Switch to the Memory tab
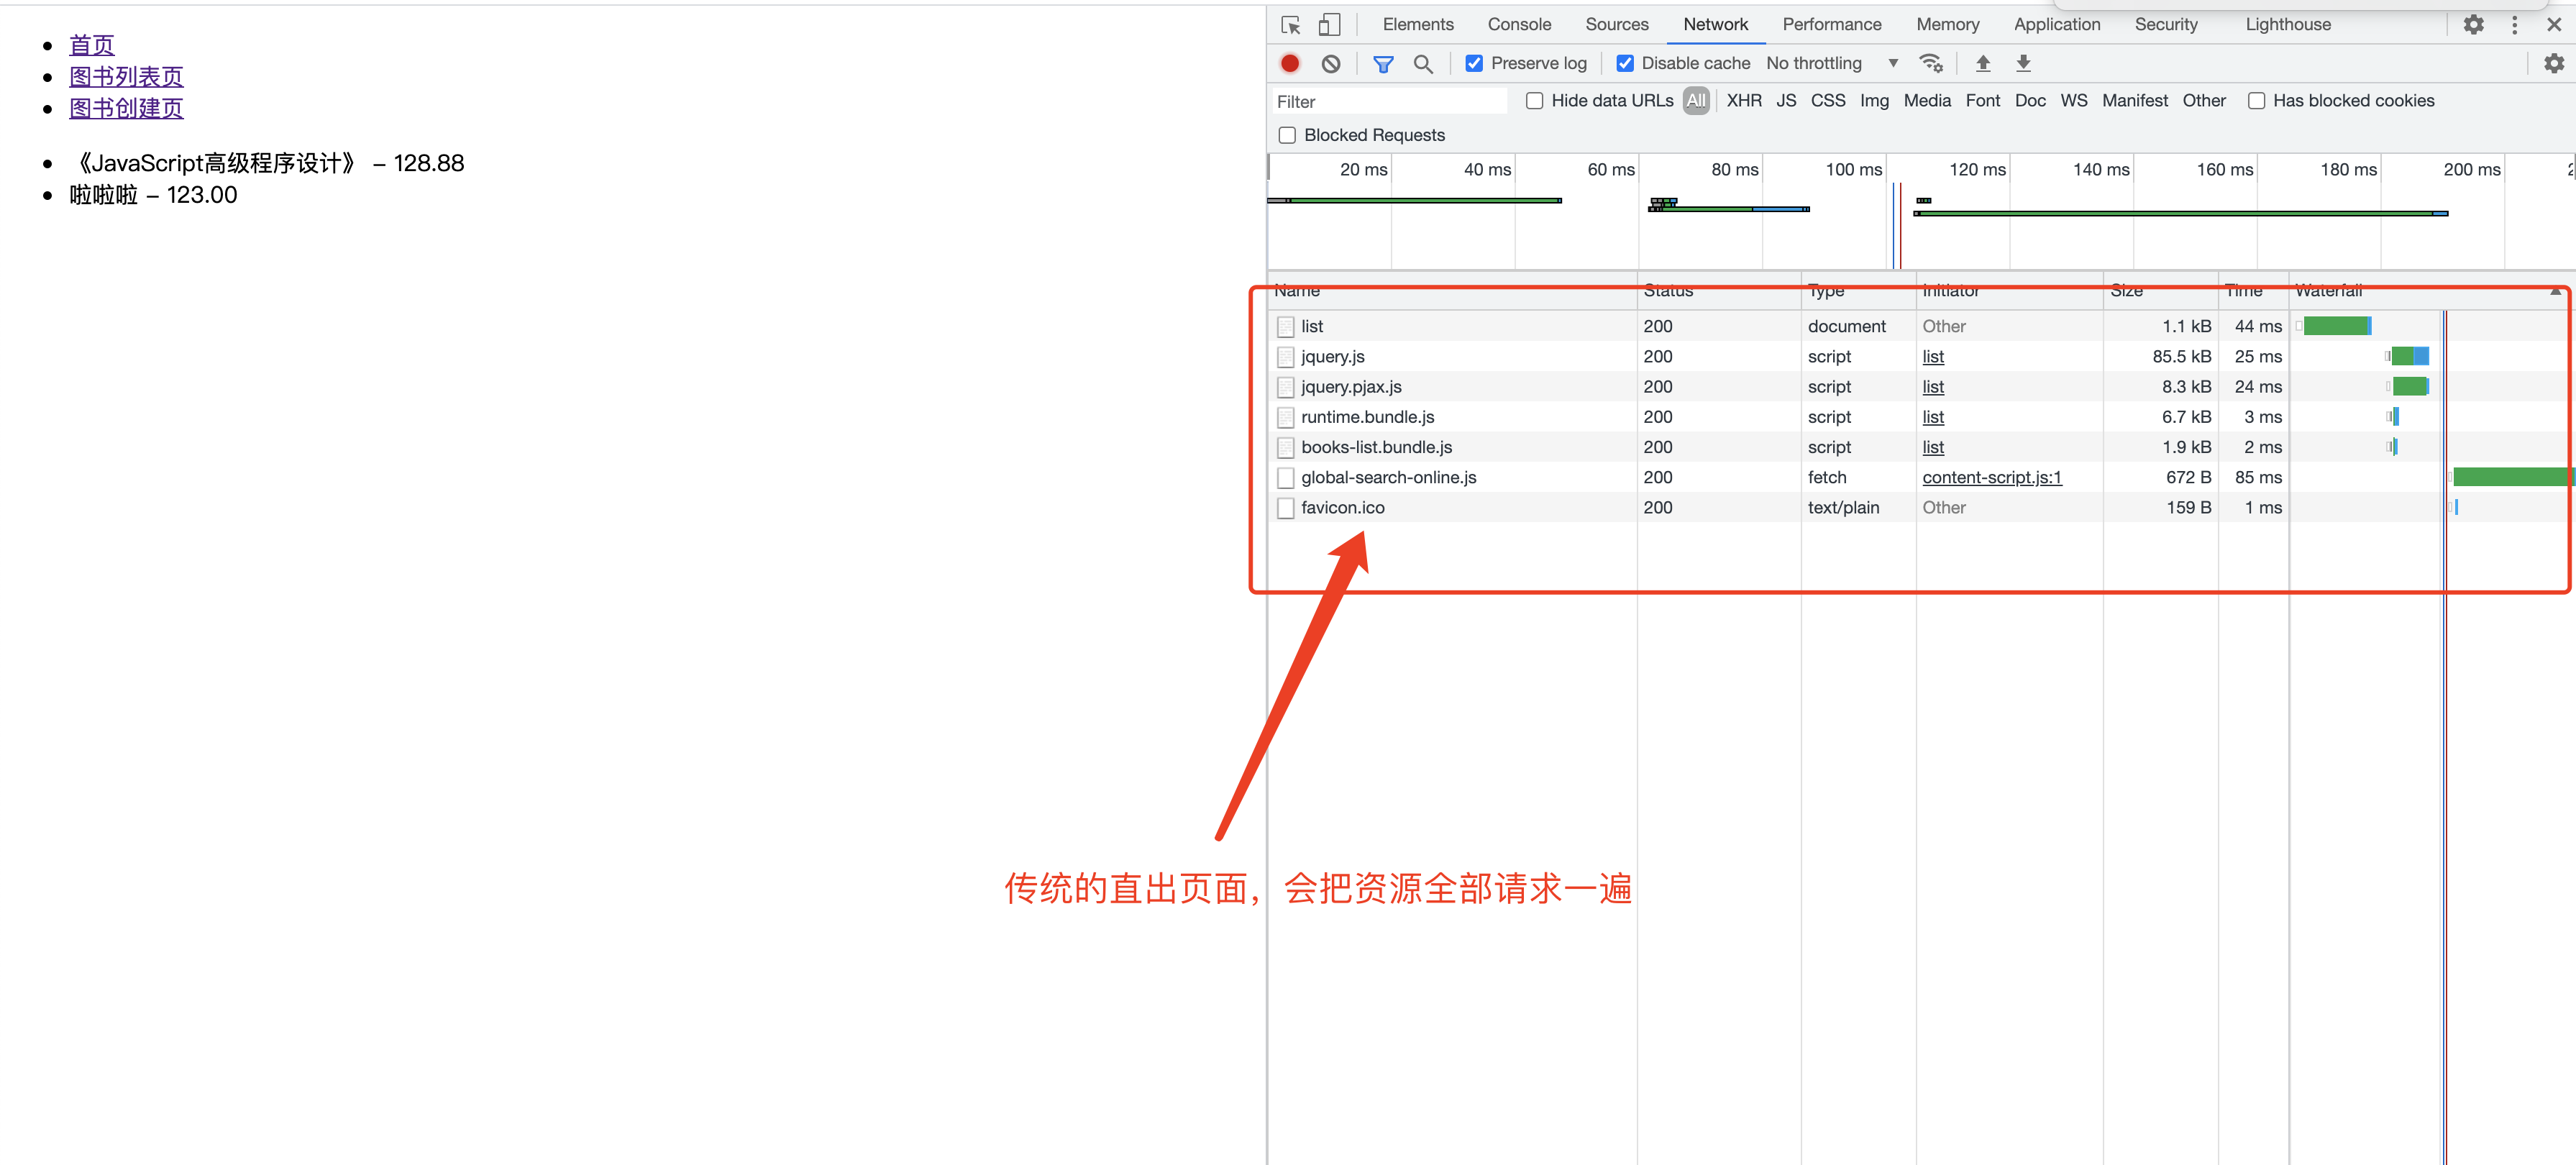Image resolution: width=2576 pixels, height=1165 pixels. point(1947,24)
